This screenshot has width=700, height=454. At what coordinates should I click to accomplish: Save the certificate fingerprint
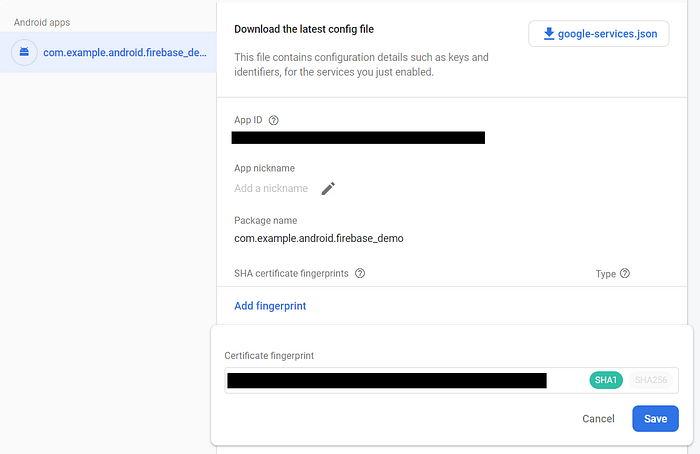(655, 419)
